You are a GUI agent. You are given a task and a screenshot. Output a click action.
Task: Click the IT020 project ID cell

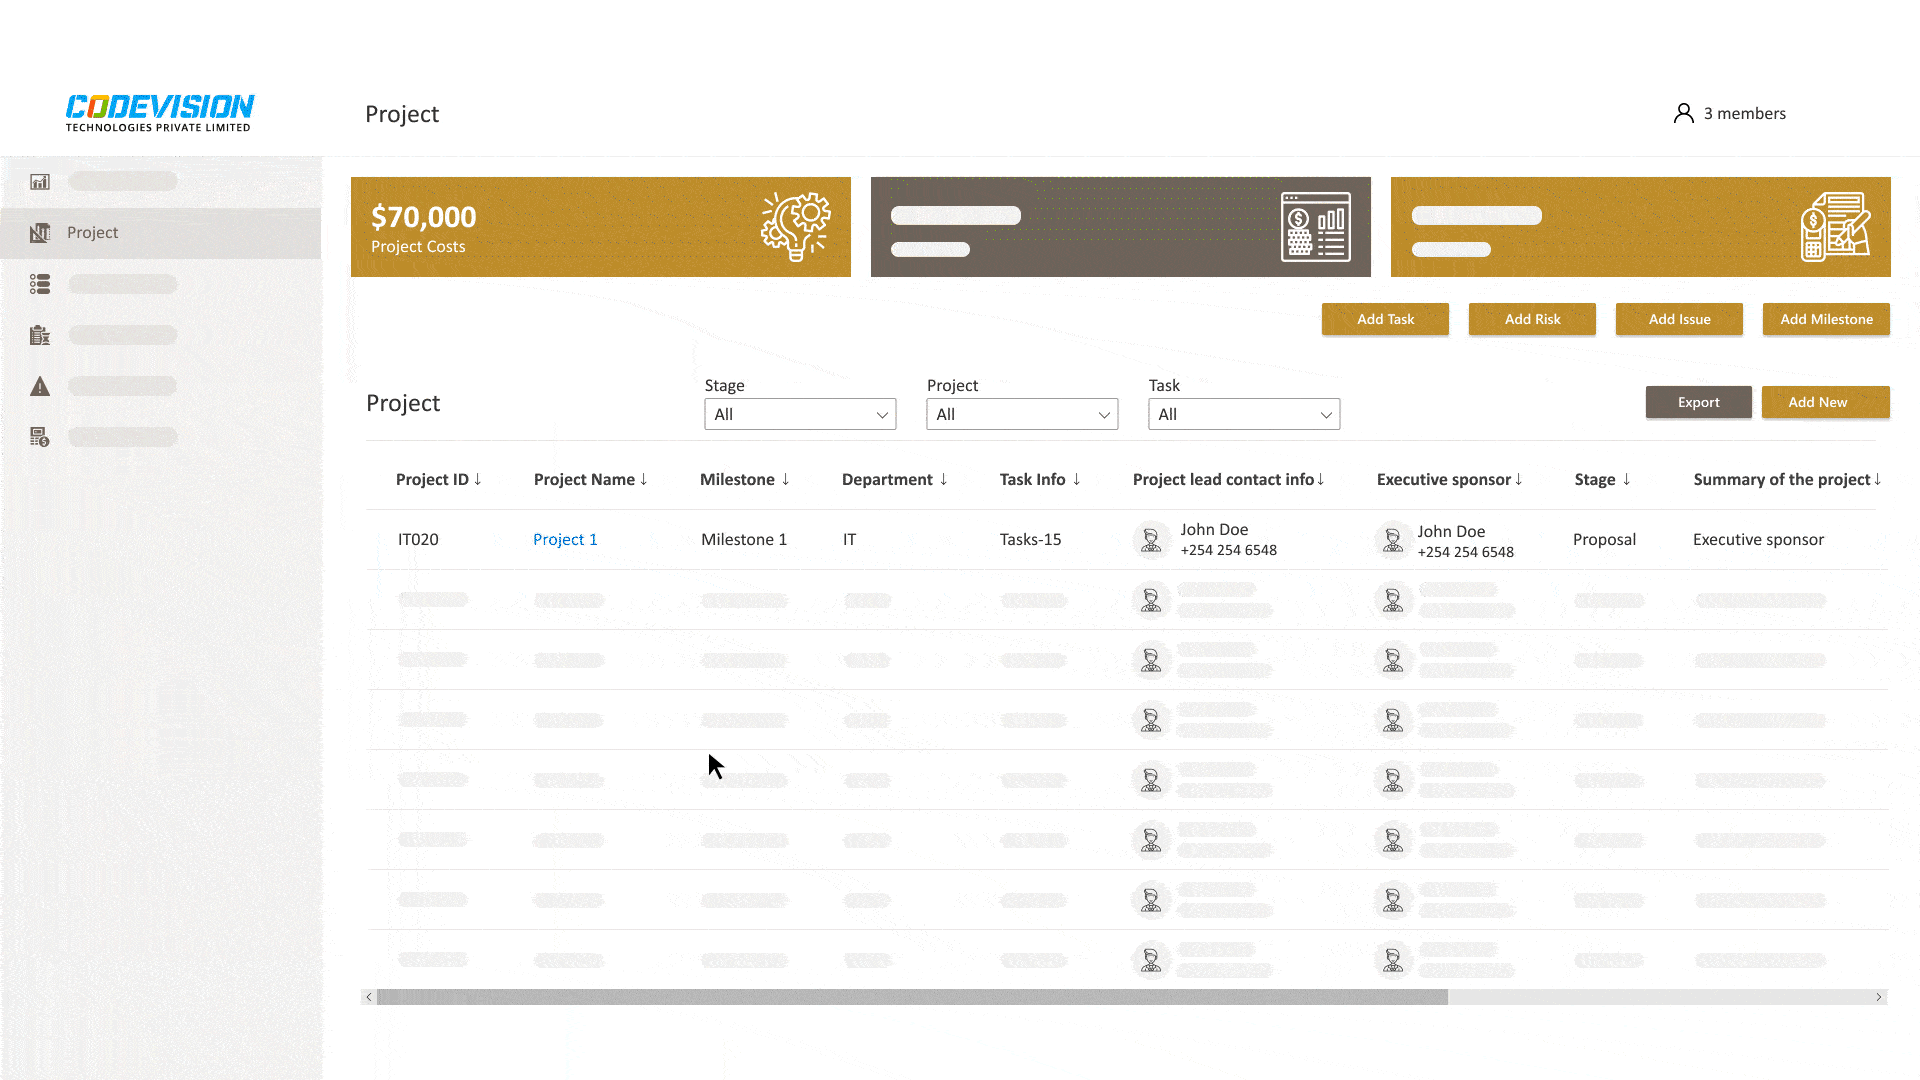coord(418,539)
